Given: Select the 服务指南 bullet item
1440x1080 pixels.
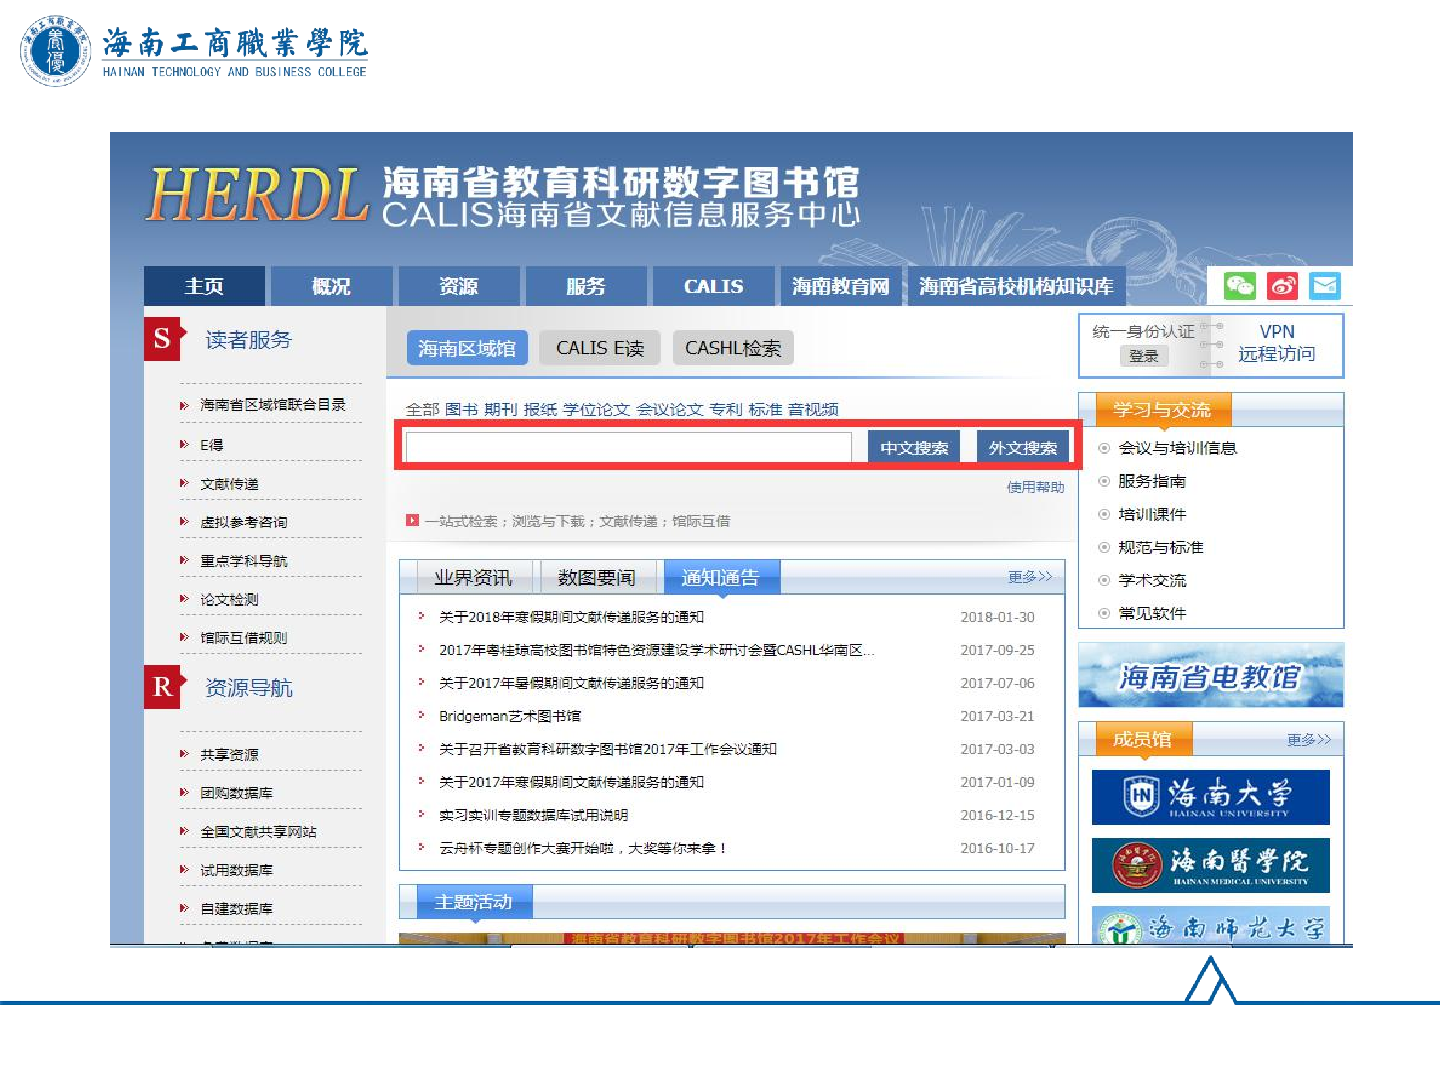Looking at the screenshot, I should click(x=1151, y=481).
